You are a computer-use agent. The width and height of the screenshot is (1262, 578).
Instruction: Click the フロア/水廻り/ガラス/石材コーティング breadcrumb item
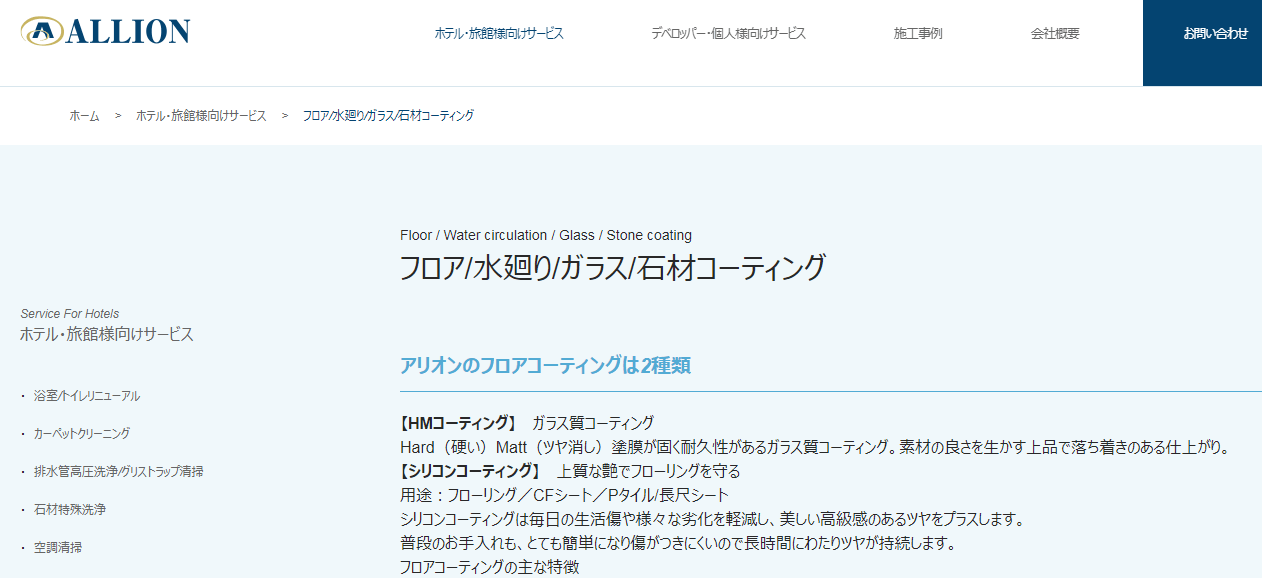pyautogui.click(x=388, y=116)
